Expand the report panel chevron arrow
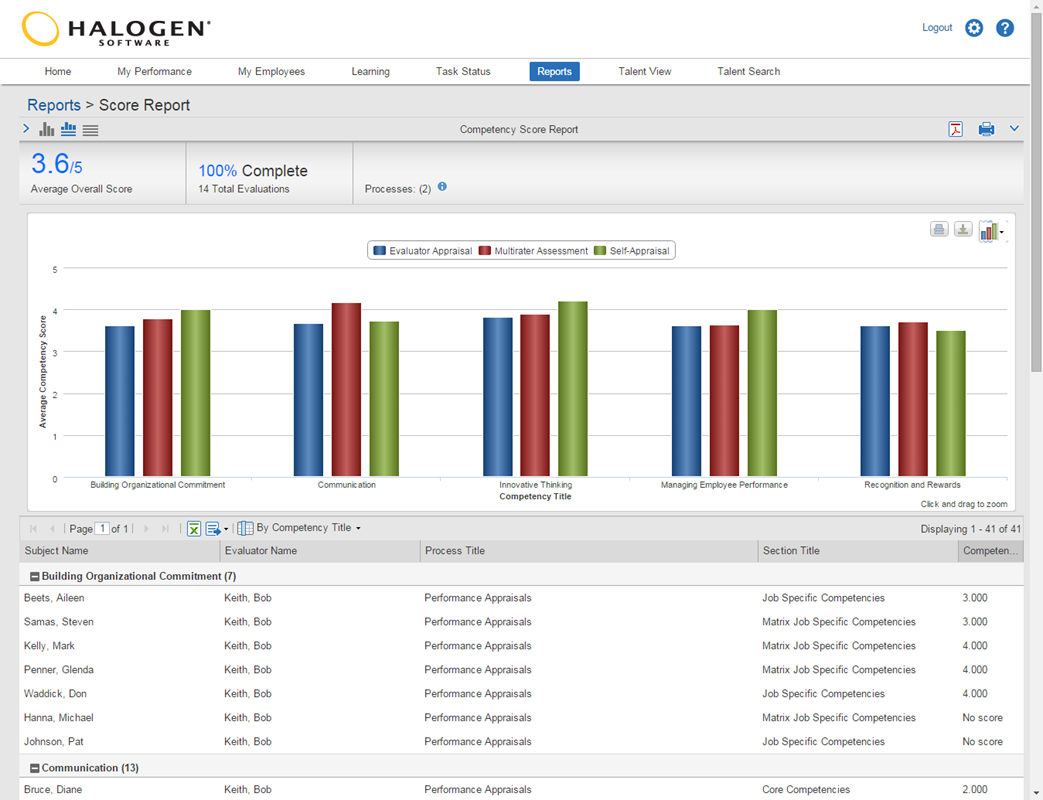 pyautogui.click(x=26, y=129)
